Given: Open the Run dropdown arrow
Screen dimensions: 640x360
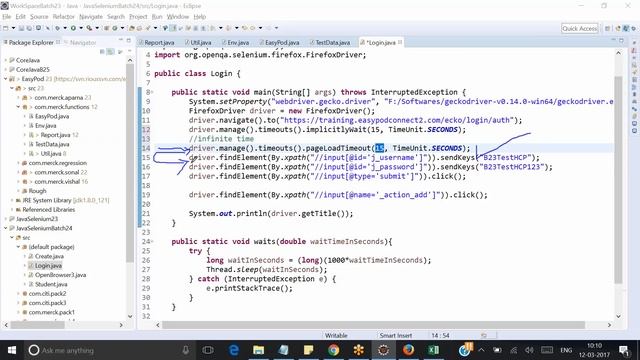Looking at the screenshot, I should coord(81,28).
